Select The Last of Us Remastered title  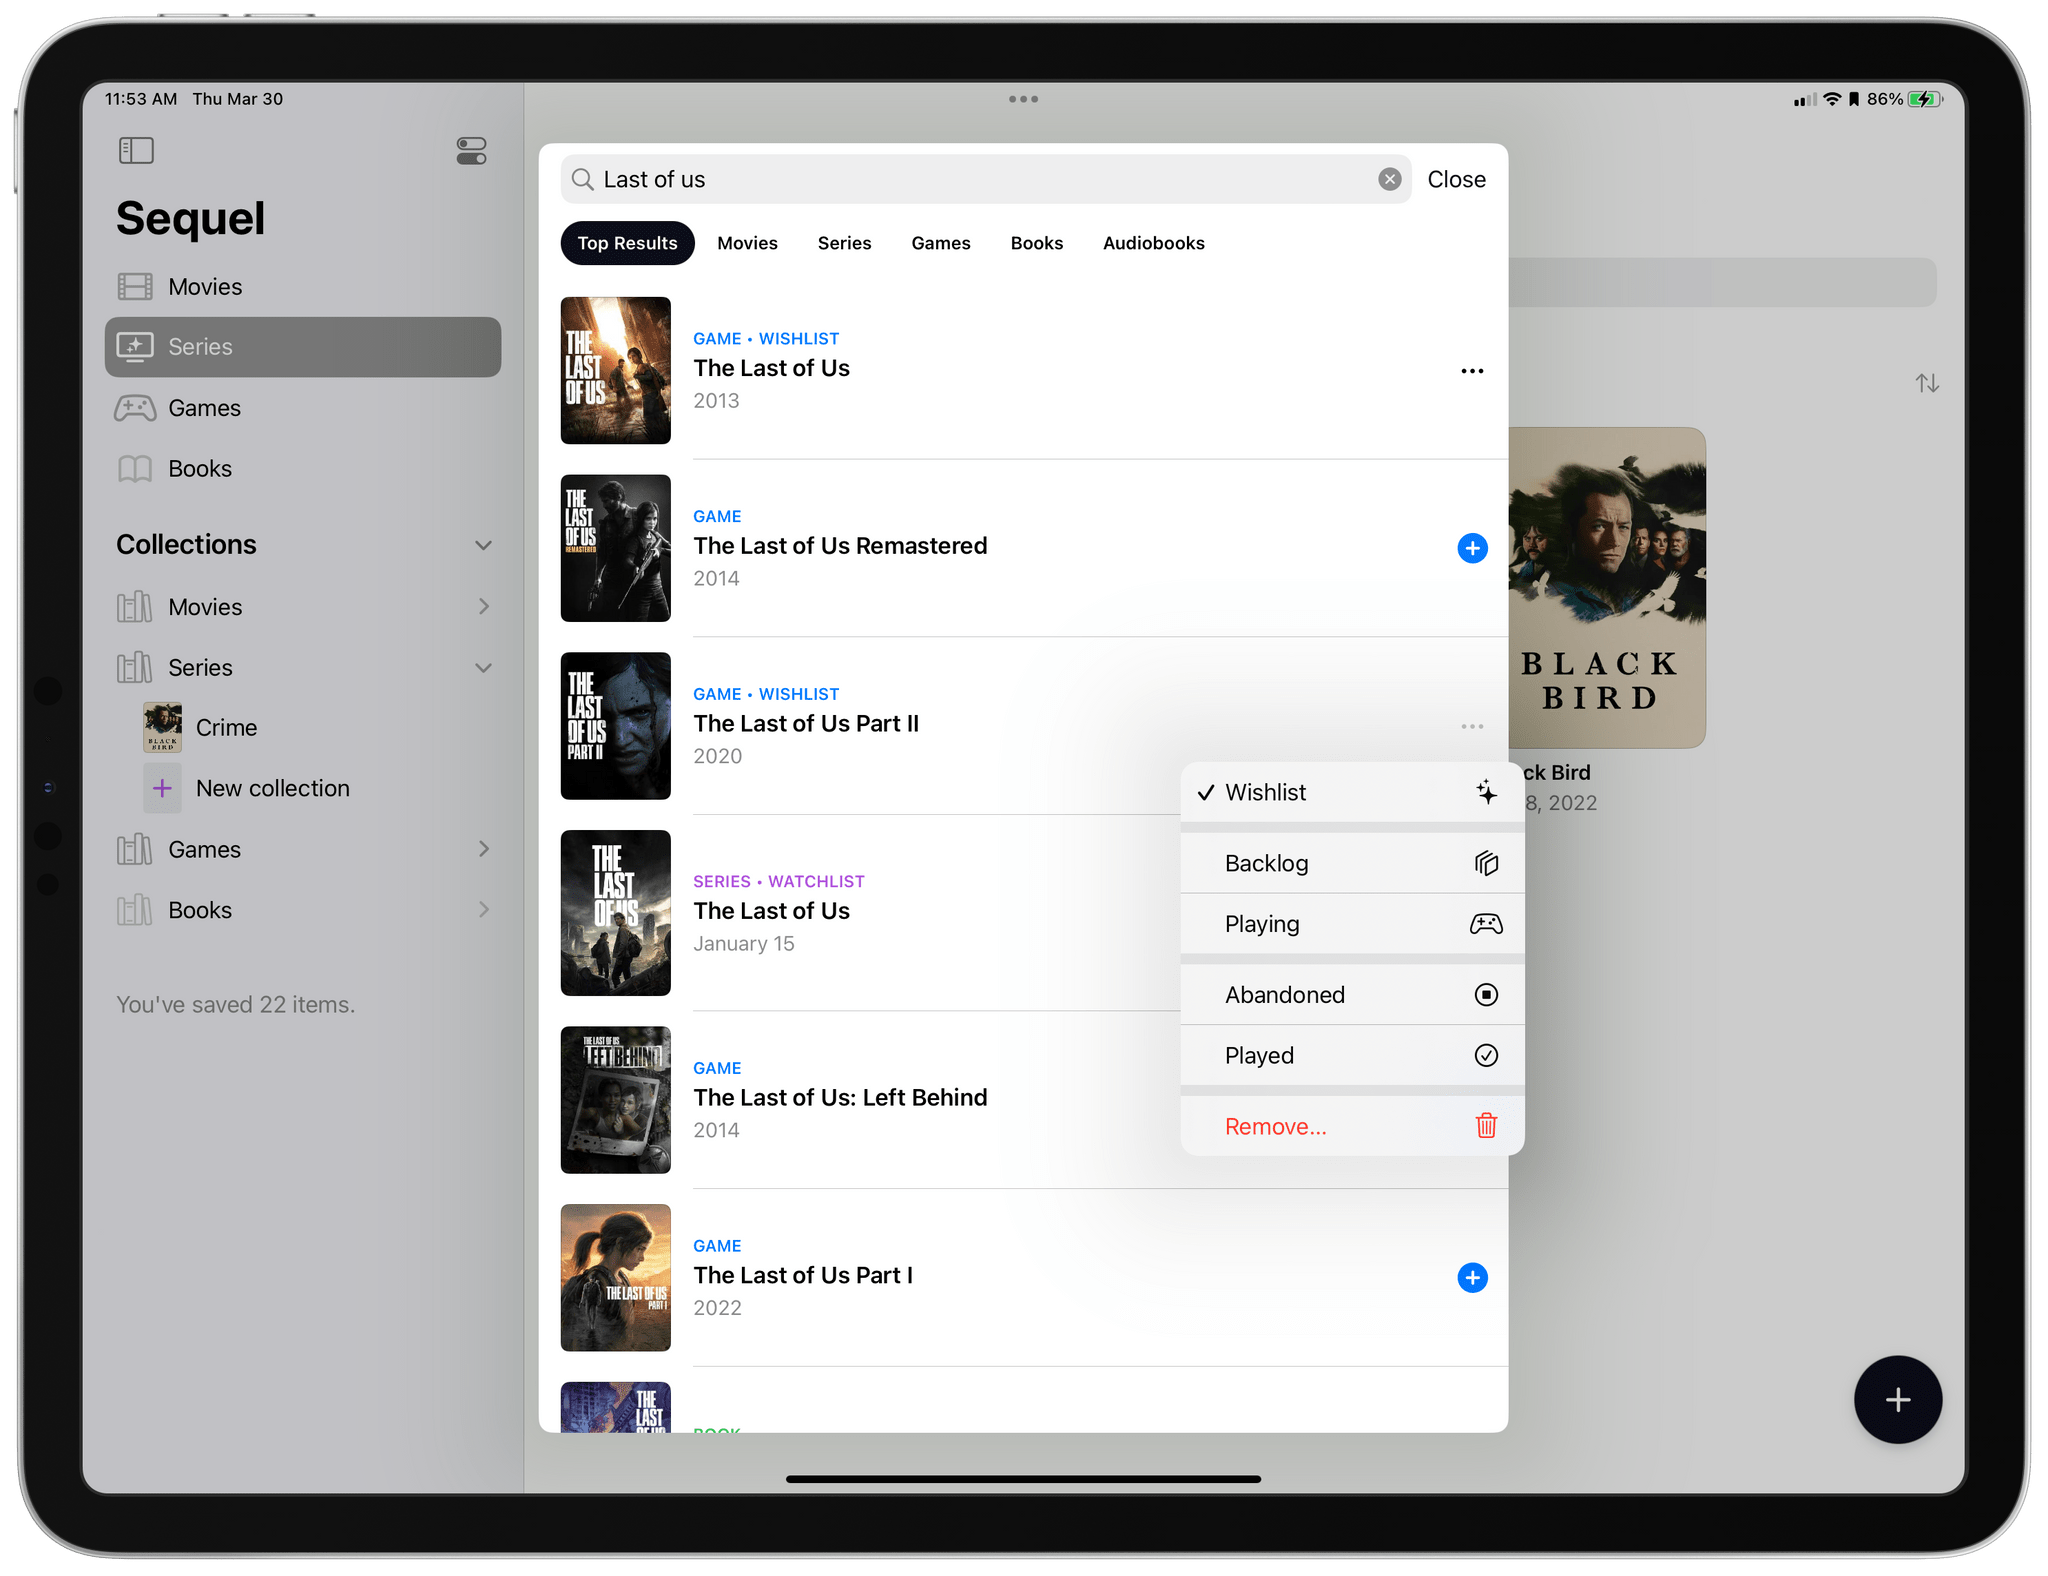click(840, 546)
